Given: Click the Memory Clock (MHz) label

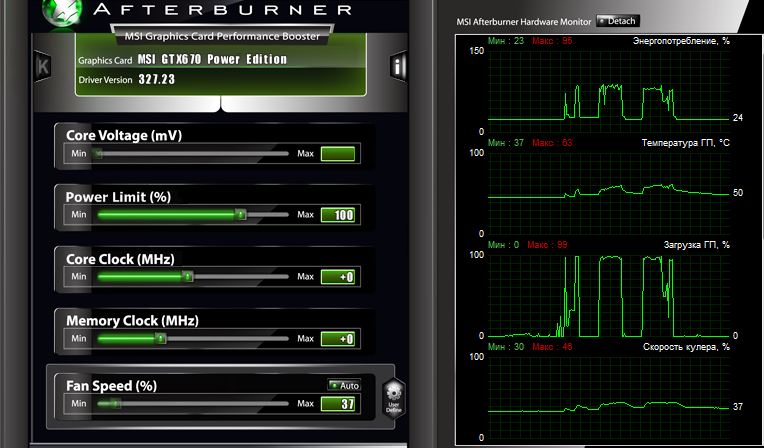Looking at the screenshot, I should point(132,321).
